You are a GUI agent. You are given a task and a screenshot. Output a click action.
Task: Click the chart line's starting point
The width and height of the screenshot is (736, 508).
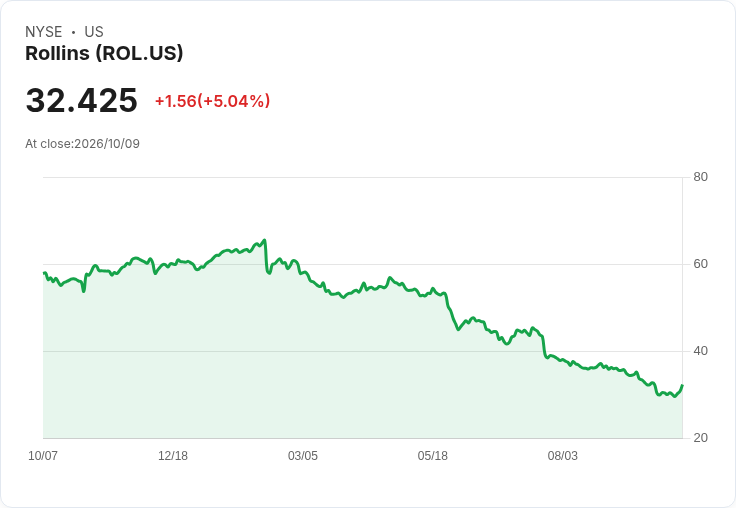[44, 273]
